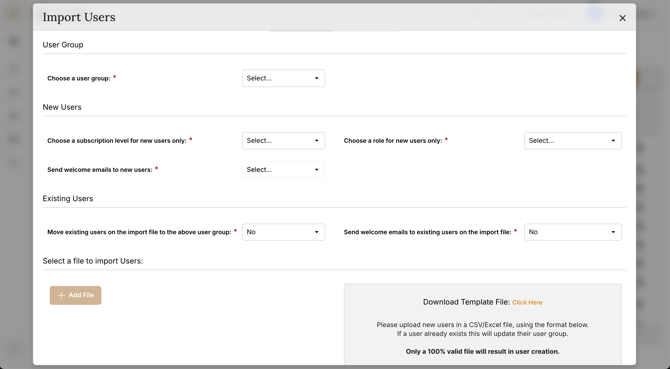Click 'Choose a user group:' label
This screenshot has height=369, width=670.
pos(79,78)
